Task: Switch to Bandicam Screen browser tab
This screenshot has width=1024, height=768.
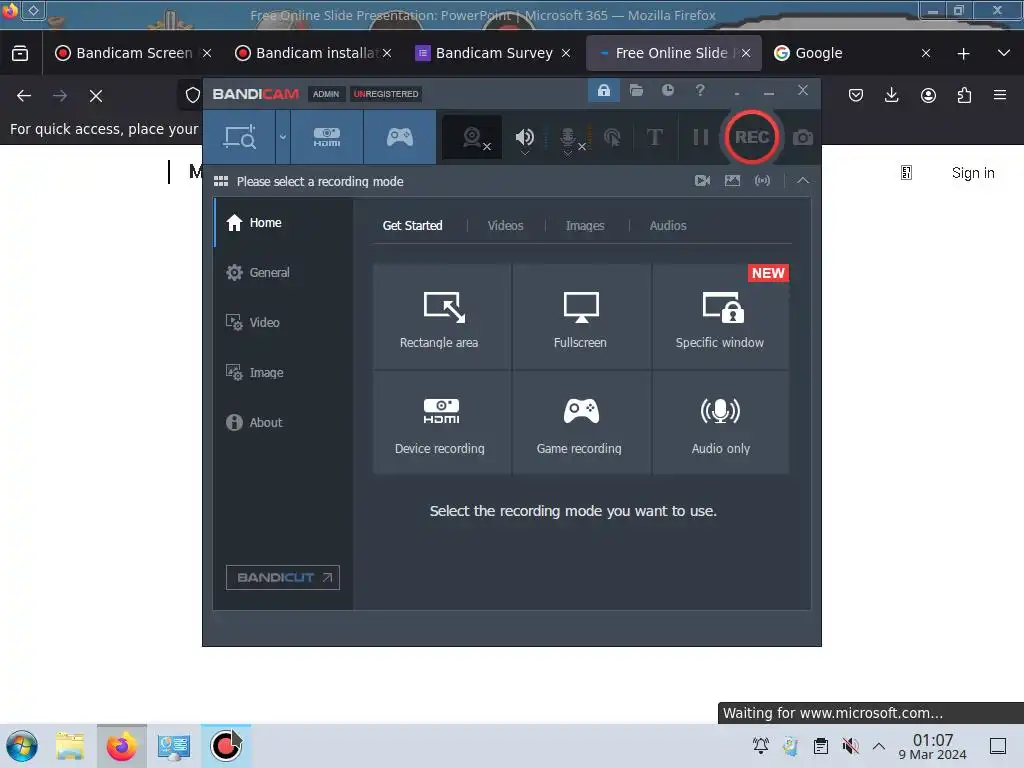Action: 124,53
